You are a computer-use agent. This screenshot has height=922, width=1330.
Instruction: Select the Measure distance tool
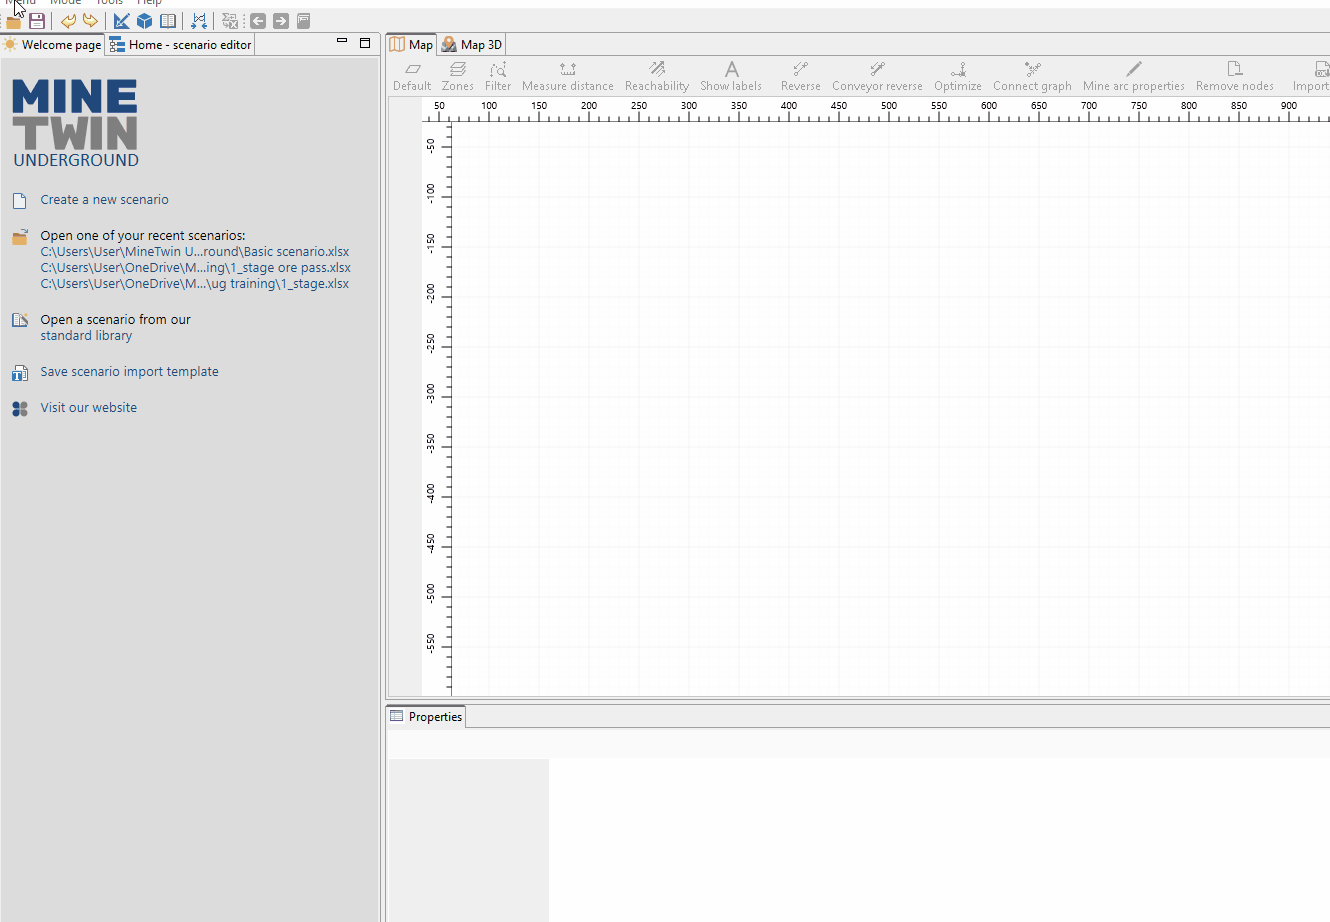click(568, 76)
